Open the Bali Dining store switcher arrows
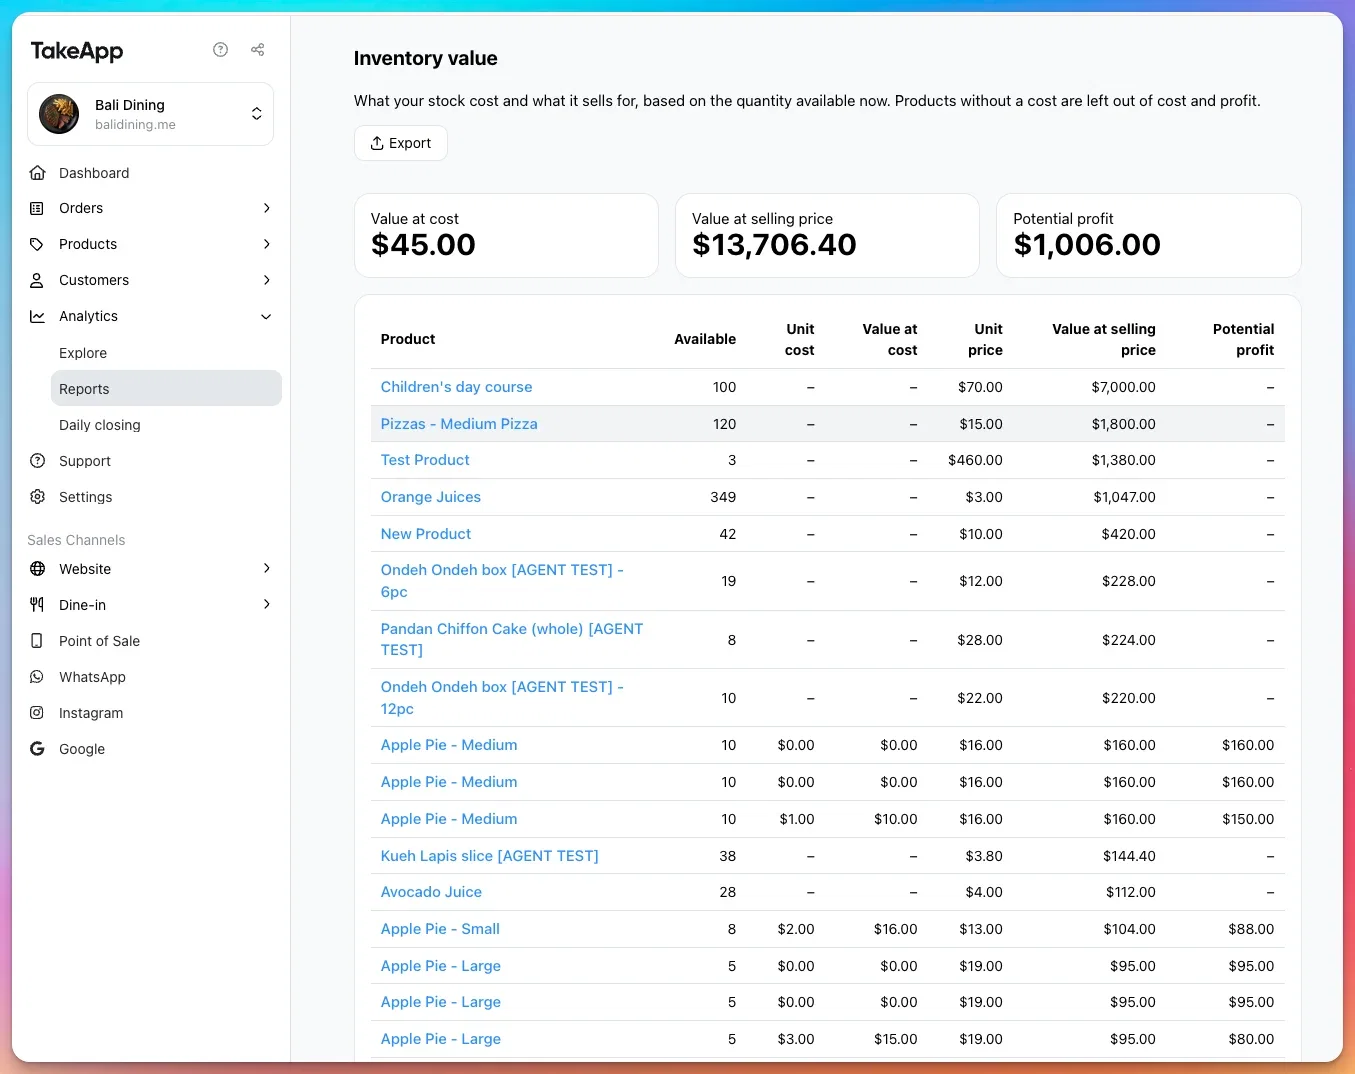1355x1074 pixels. (x=257, y=114)
